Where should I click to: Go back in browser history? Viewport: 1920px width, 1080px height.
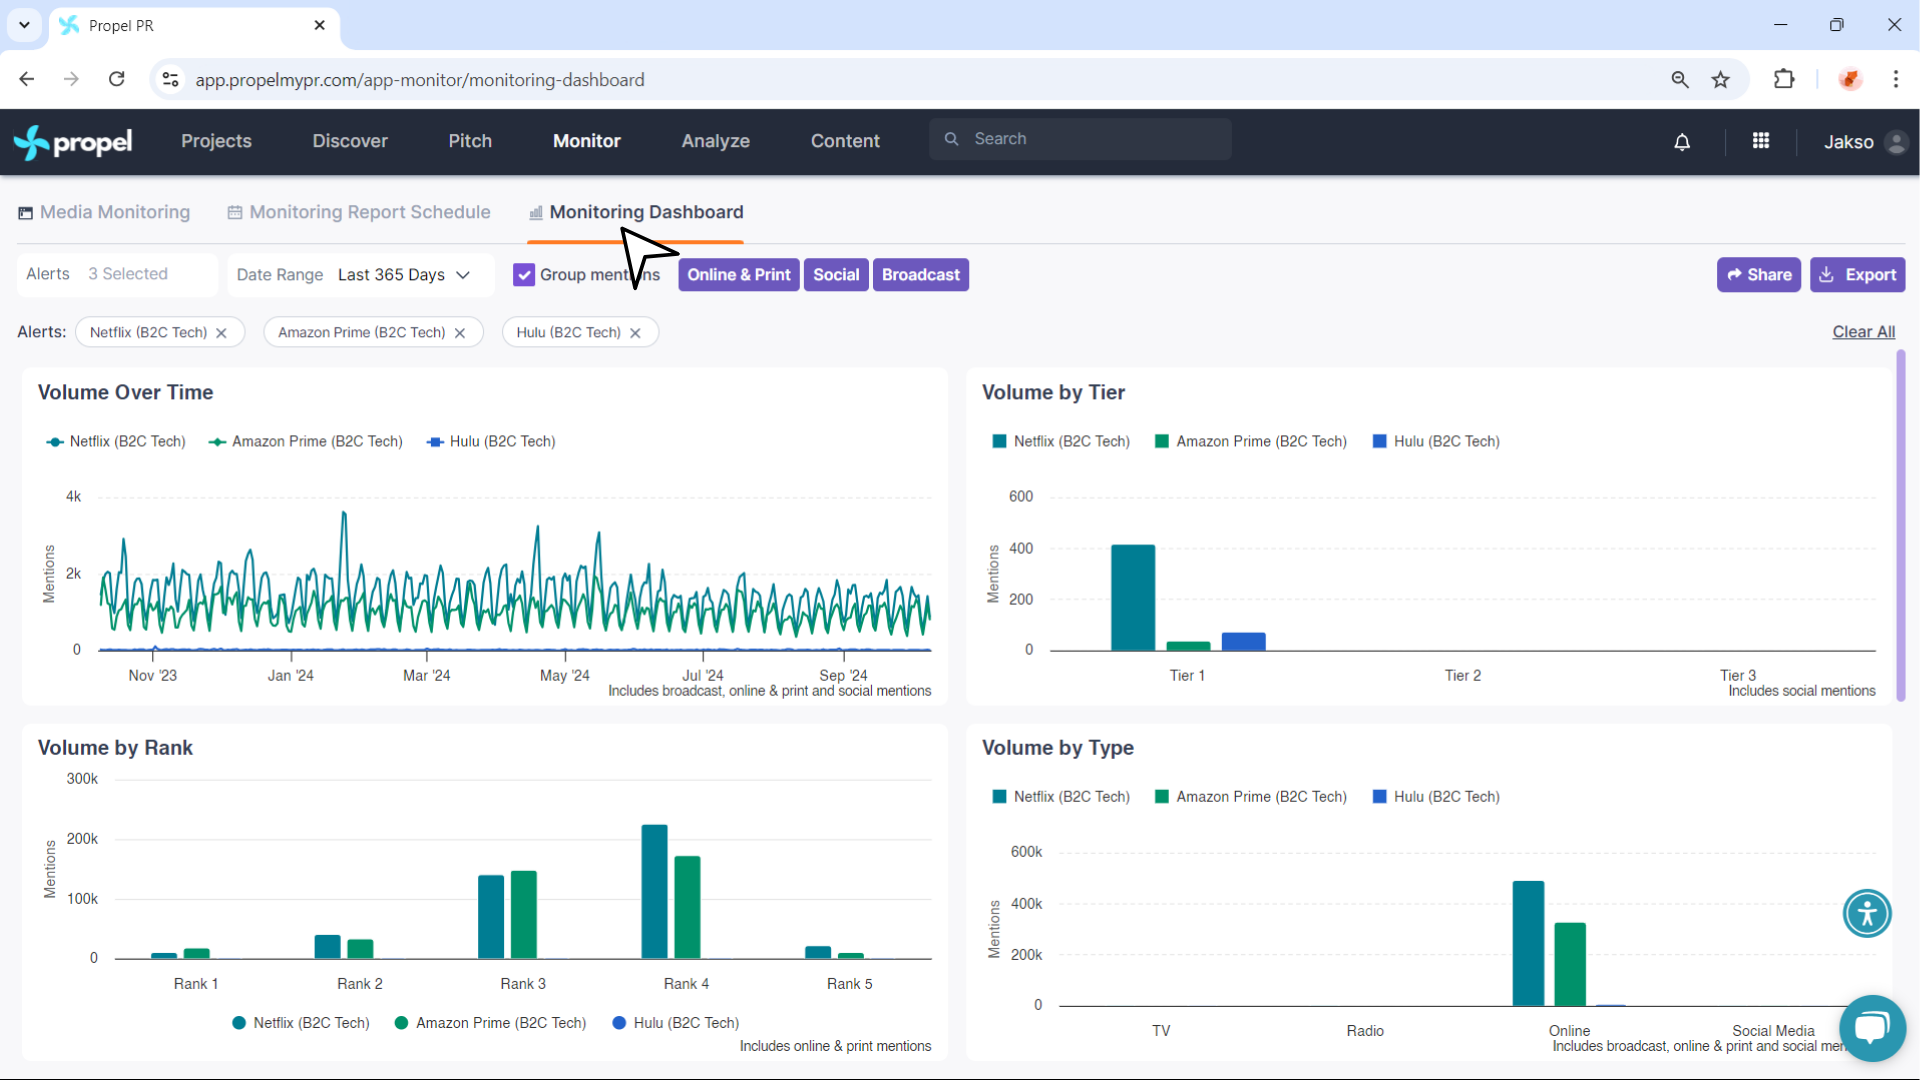point(27,79)
